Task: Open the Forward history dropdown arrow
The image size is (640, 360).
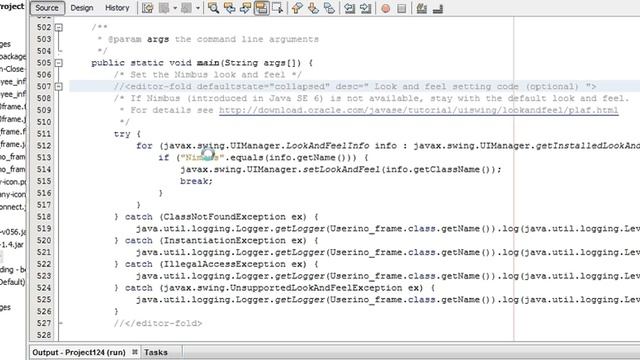Action: pos(198,8)
